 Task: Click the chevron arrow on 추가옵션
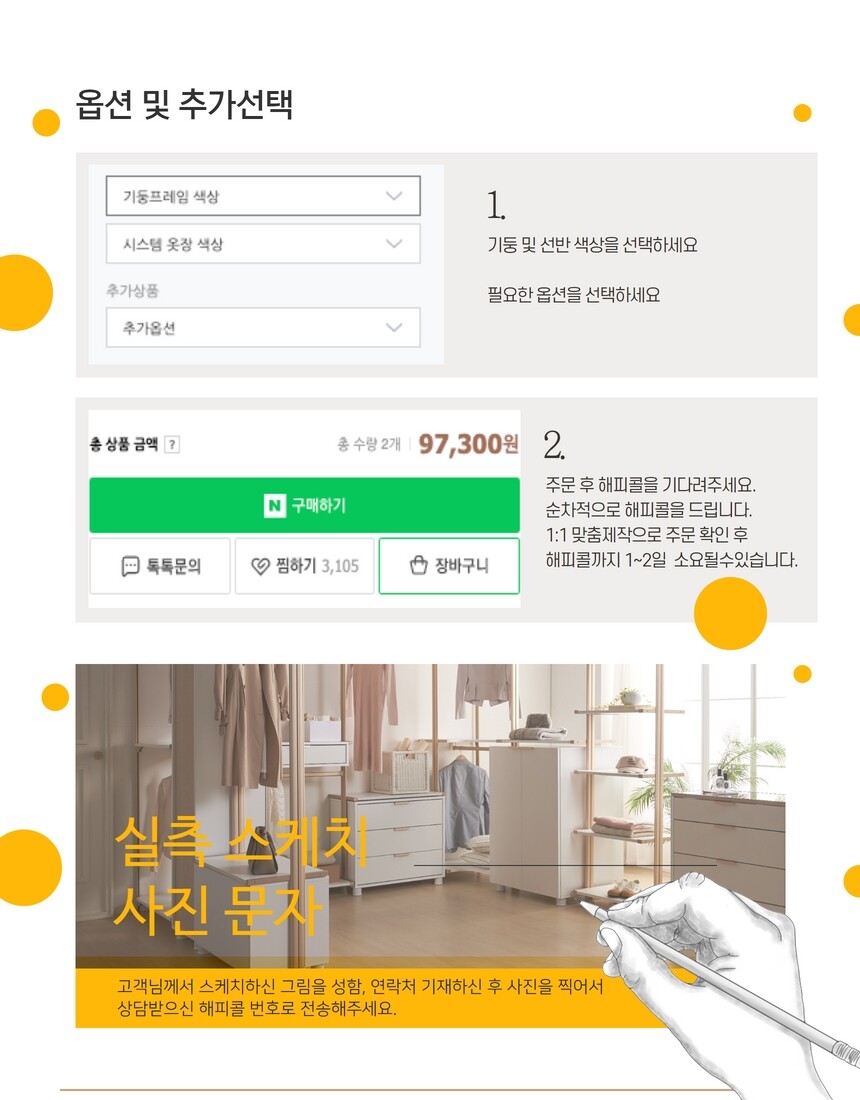[x=394, y=327]
